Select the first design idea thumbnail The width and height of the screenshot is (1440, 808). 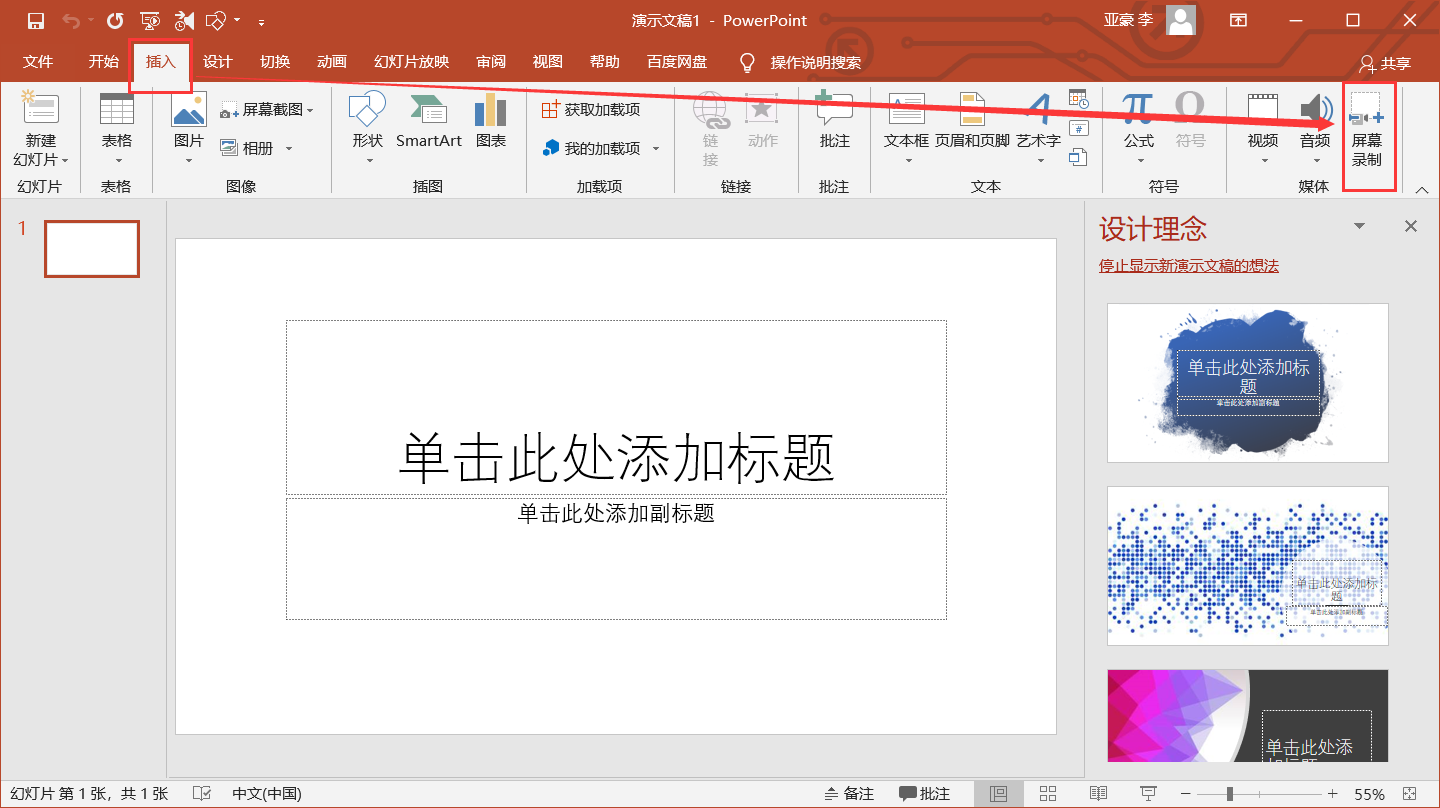coord(1247,382)
